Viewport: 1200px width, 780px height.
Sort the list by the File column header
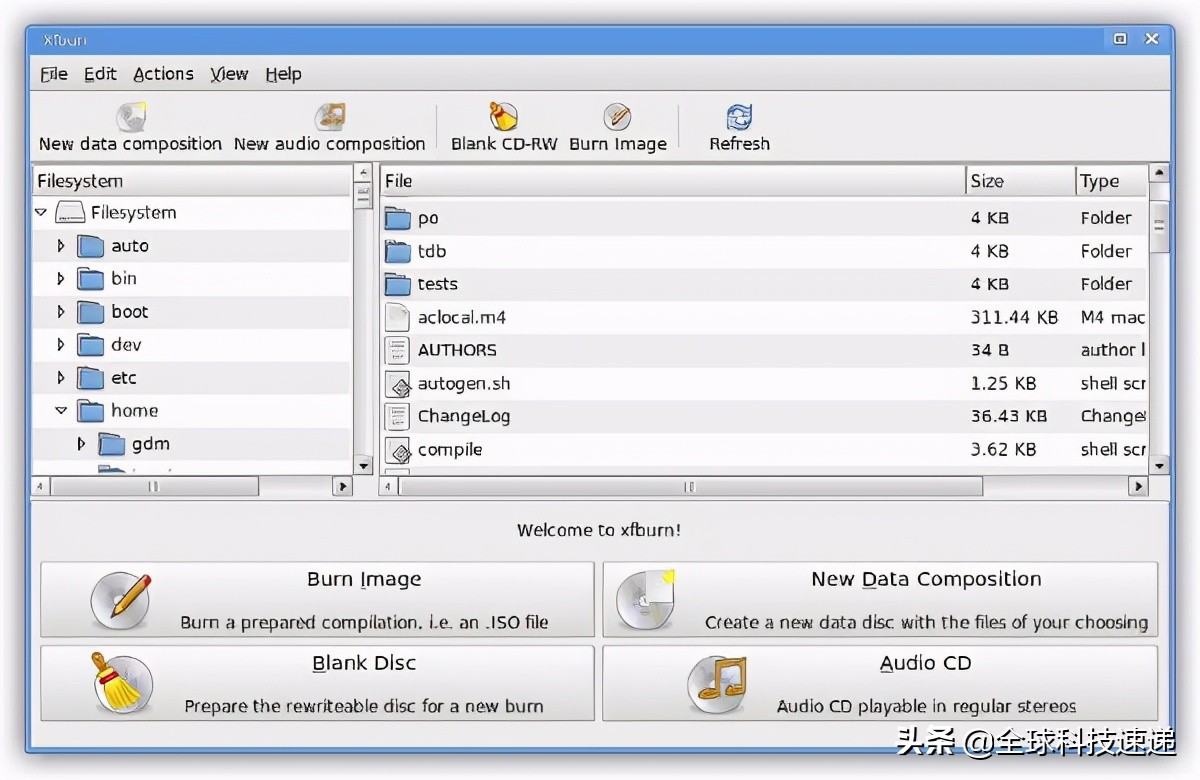click(672, 181)
